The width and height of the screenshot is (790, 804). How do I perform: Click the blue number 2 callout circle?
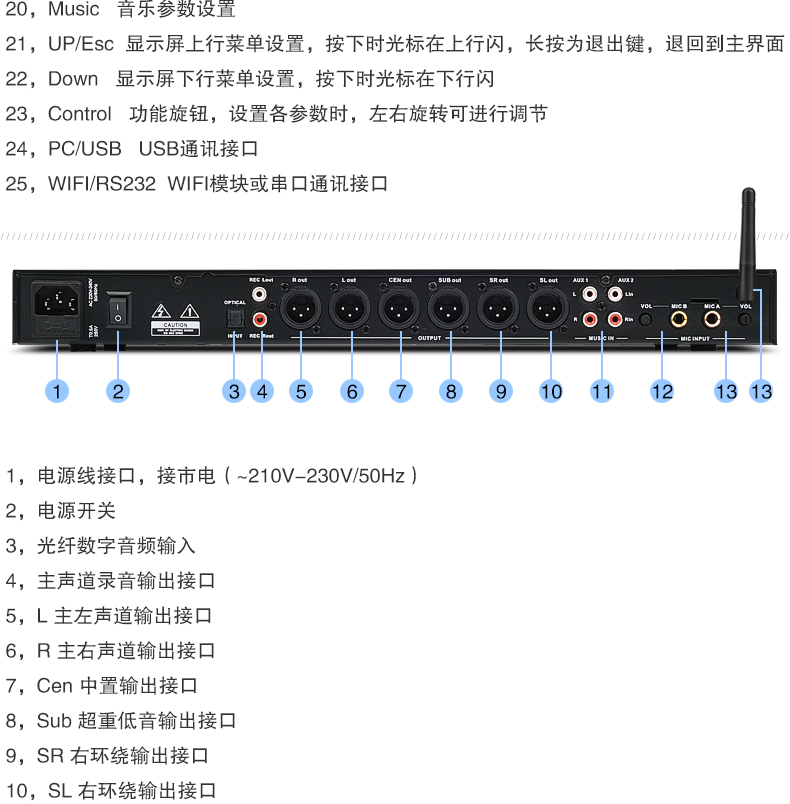118,391
